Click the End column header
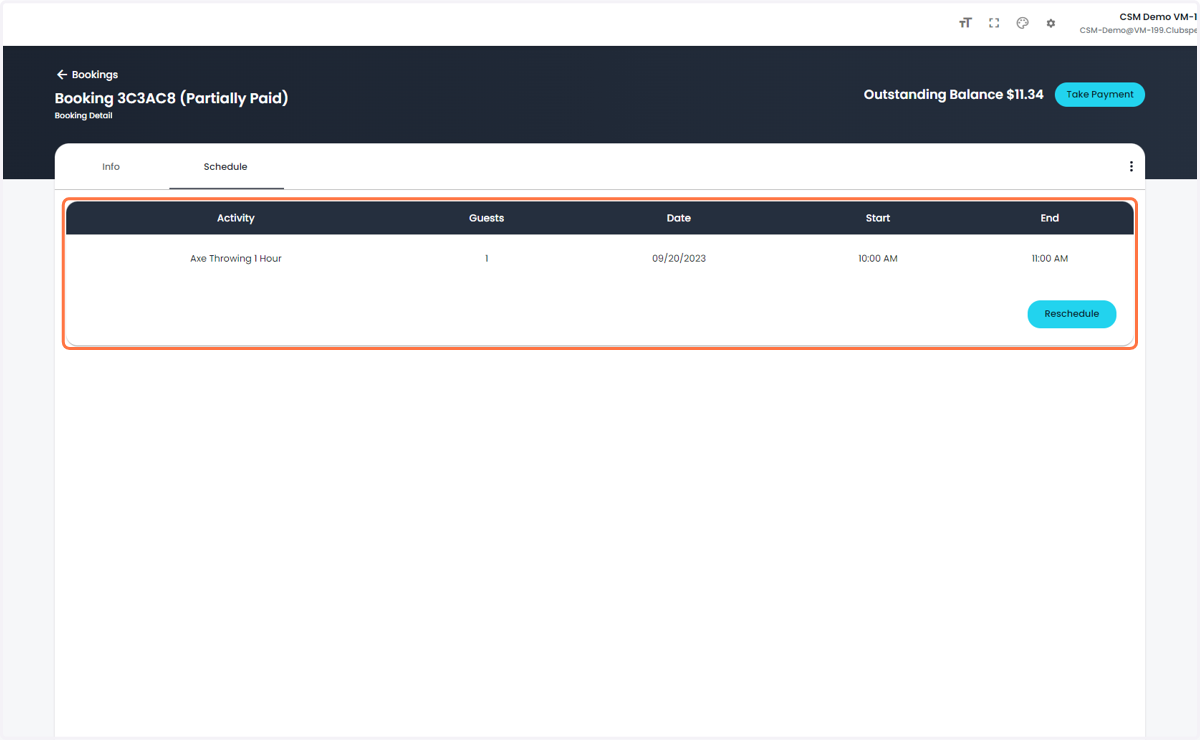The width and height of the screenshot is (1200, 740). (x=1050, y=218)
